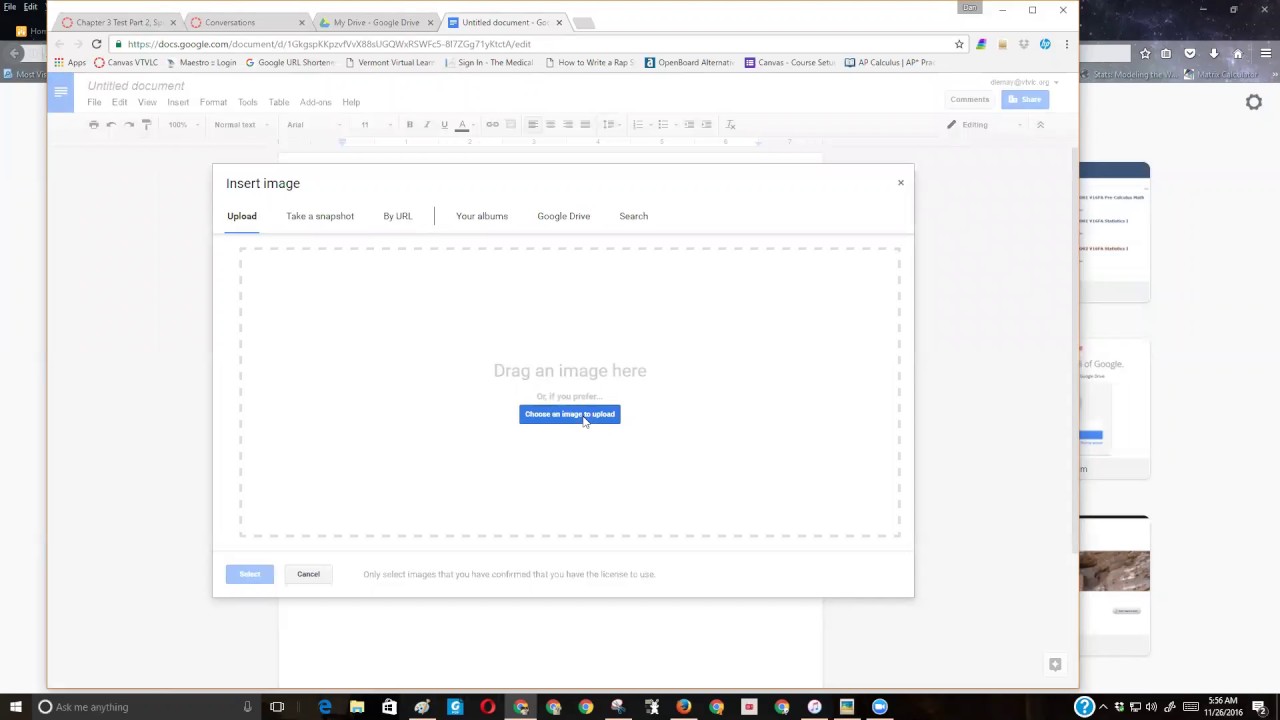Open the By URL tab

coord(397,216)
